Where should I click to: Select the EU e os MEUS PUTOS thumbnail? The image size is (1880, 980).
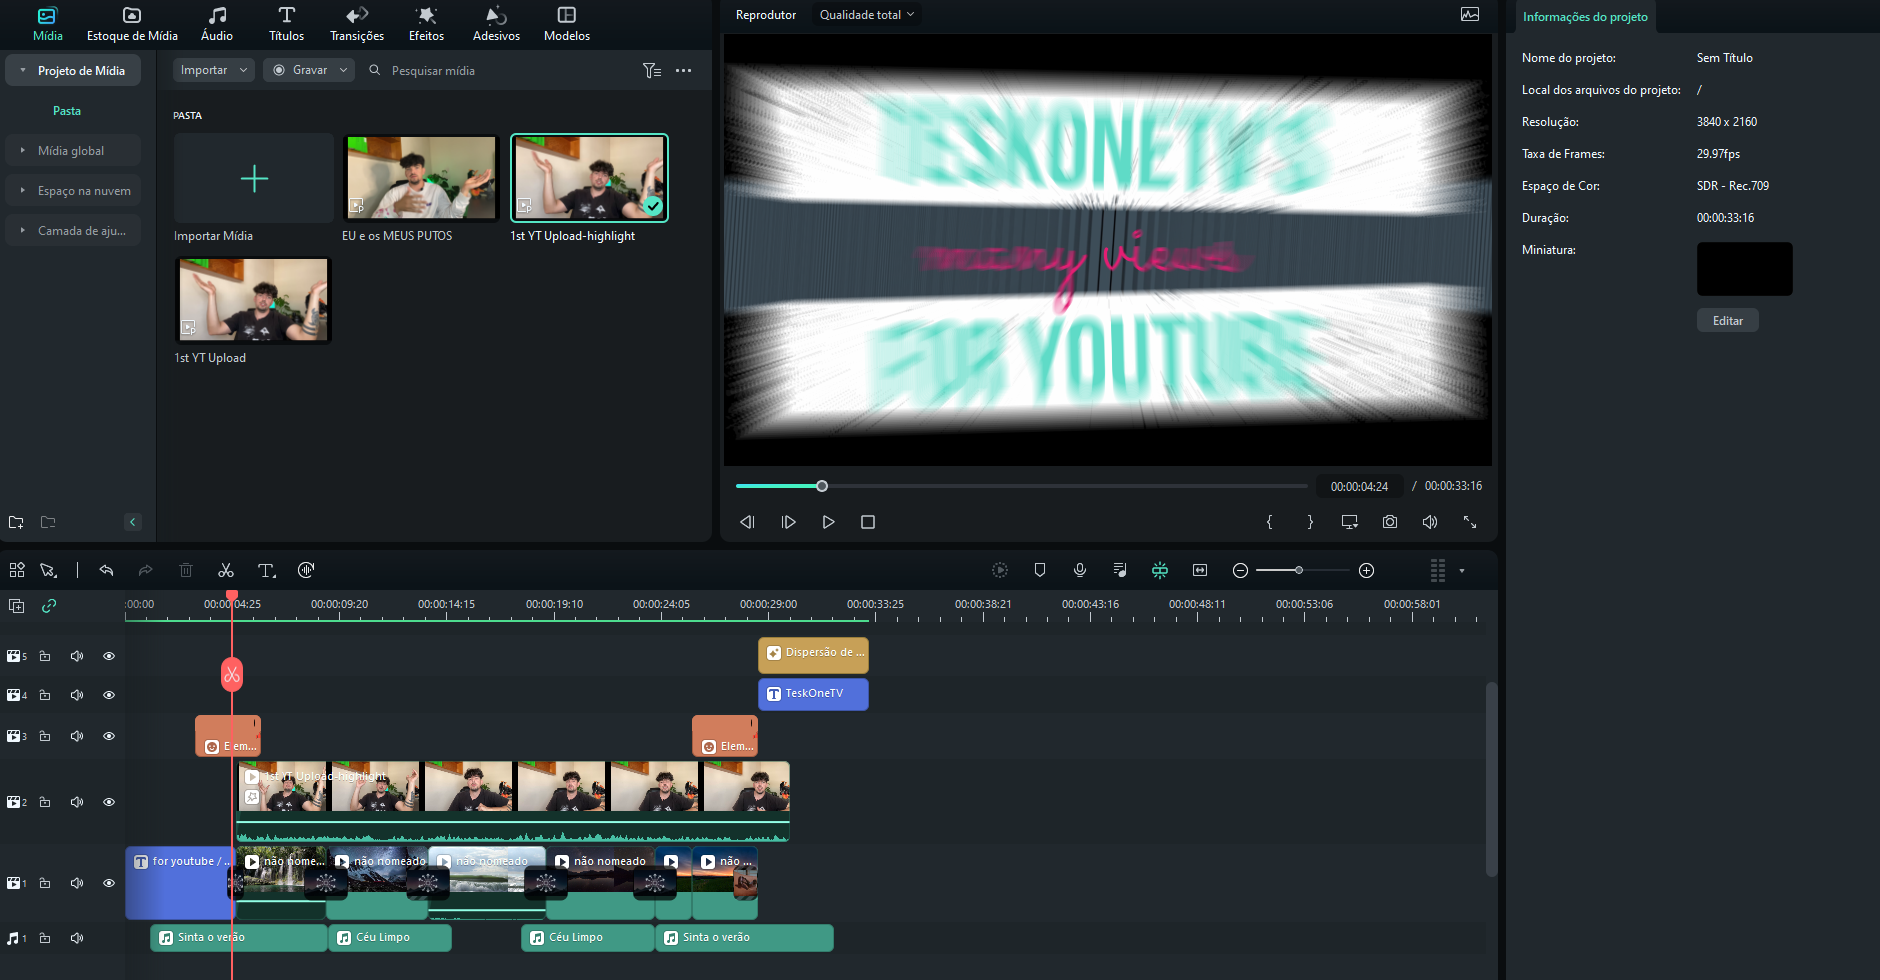point(421,178)
